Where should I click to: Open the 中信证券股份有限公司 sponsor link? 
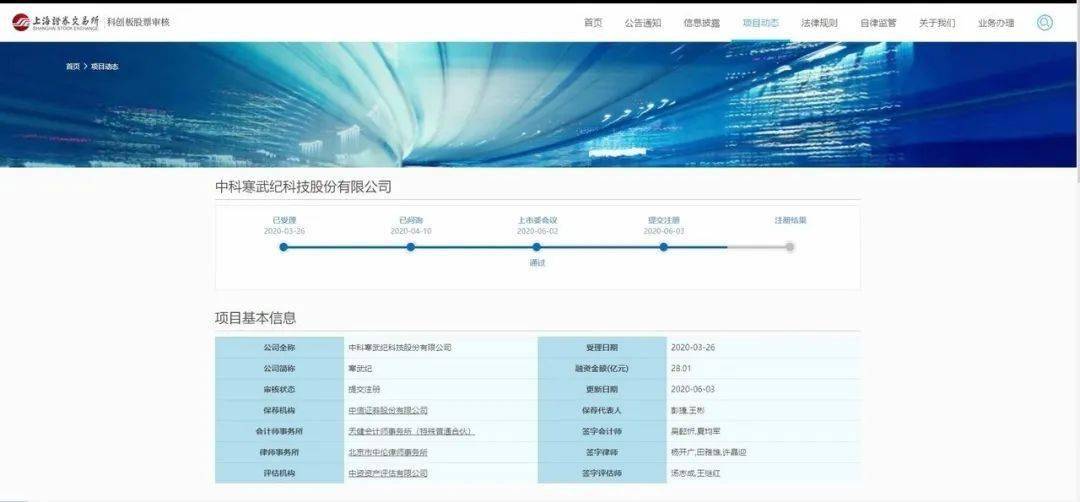(x=388, y=410)
